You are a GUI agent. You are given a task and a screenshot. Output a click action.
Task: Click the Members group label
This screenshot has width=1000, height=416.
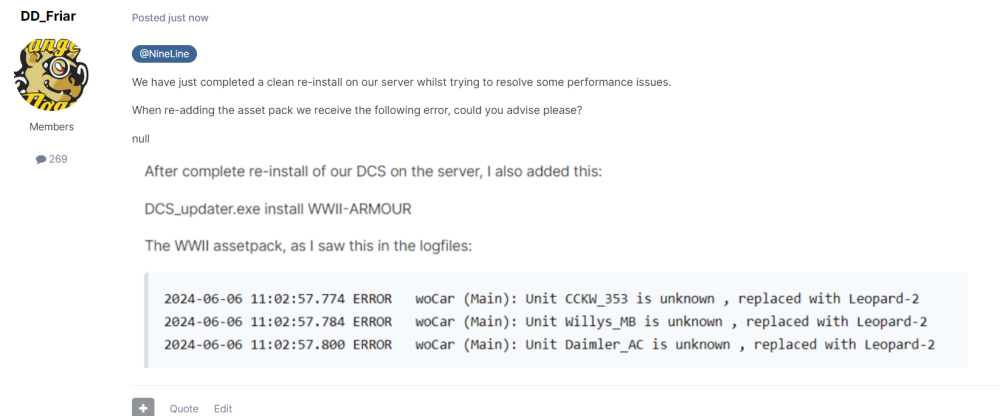pyautogui.click(x=49, y=127)
